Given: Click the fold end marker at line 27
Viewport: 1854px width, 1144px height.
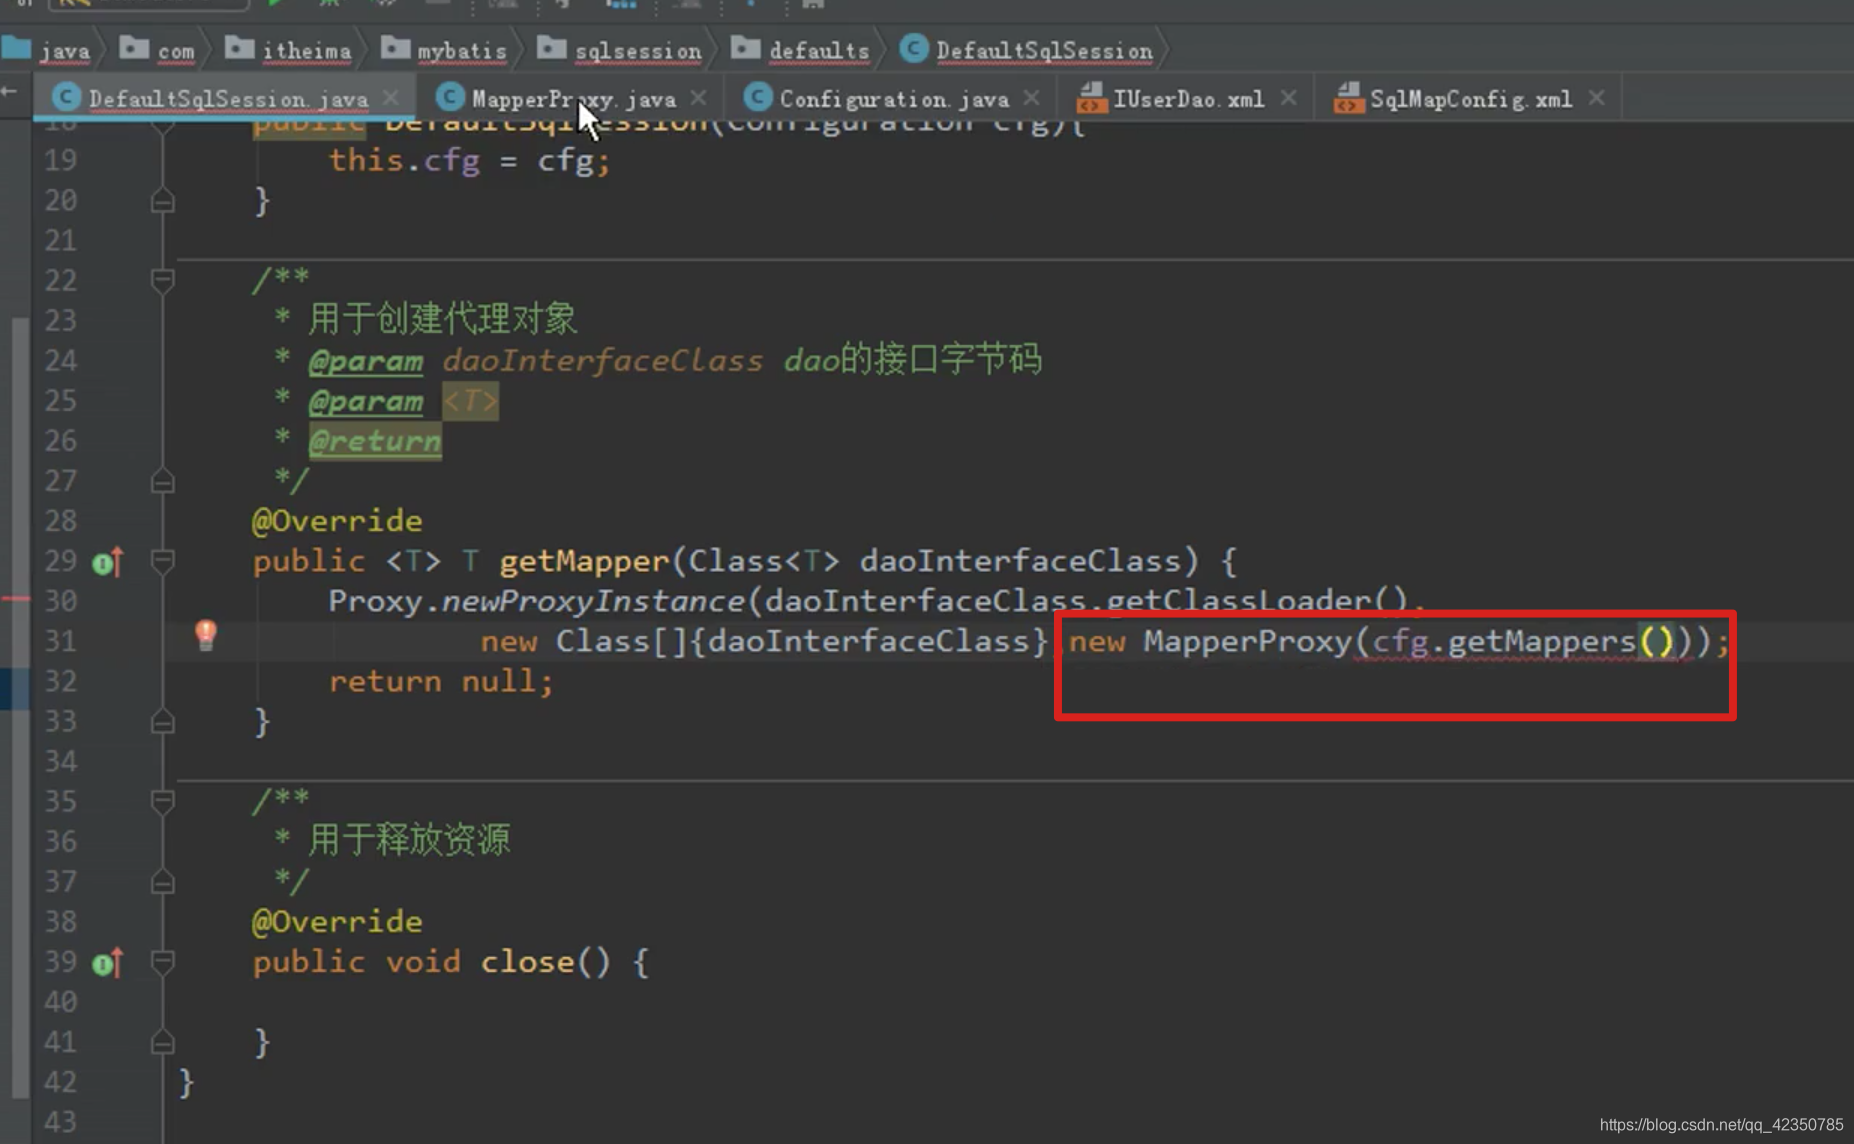Looking at the screenshot, I should coord(162,482).
